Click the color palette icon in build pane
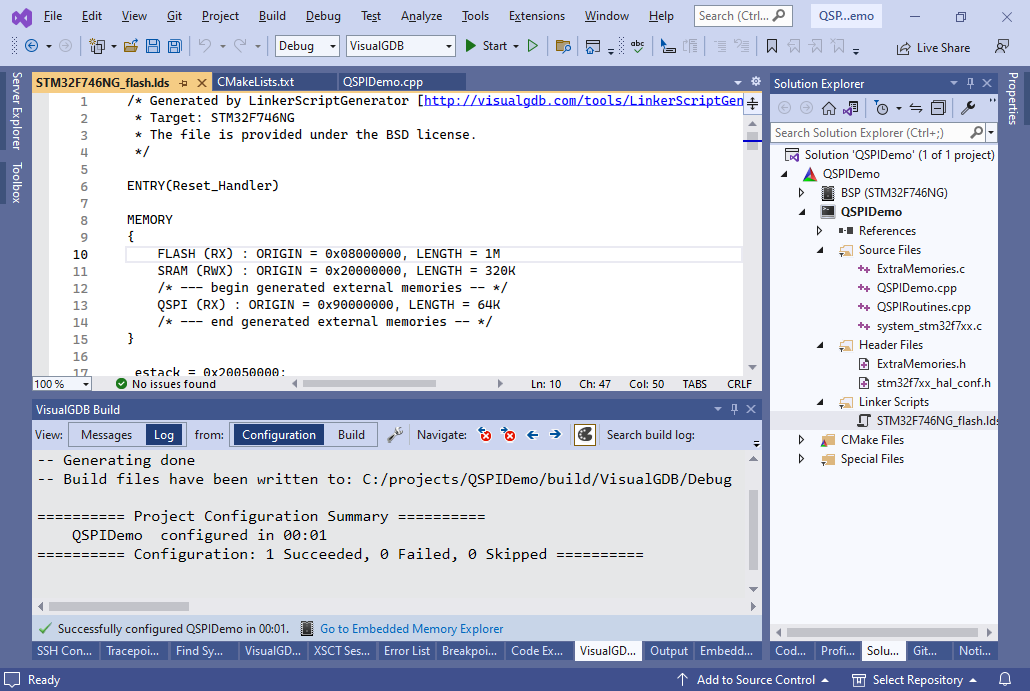This screenshot has width=1030, height=691. (x=585, y=435)
